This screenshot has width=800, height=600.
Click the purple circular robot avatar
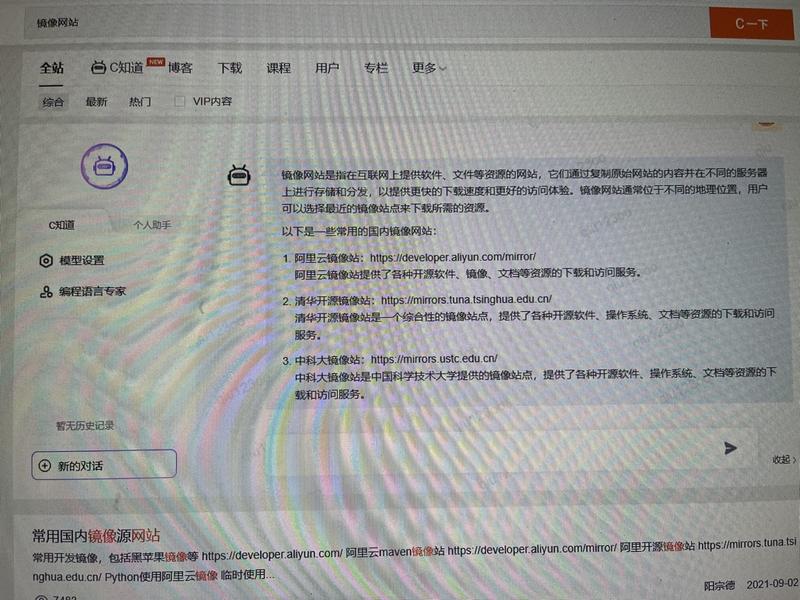pos(104,166)
